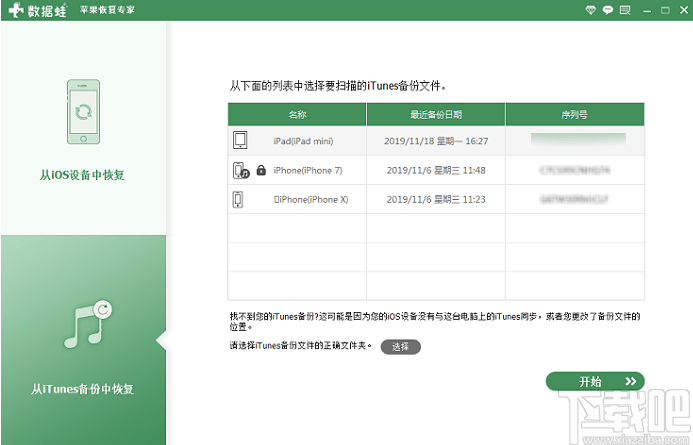Click the diamond VIP icon in title bar
The image size is (693, 445).
coord(590,10)
